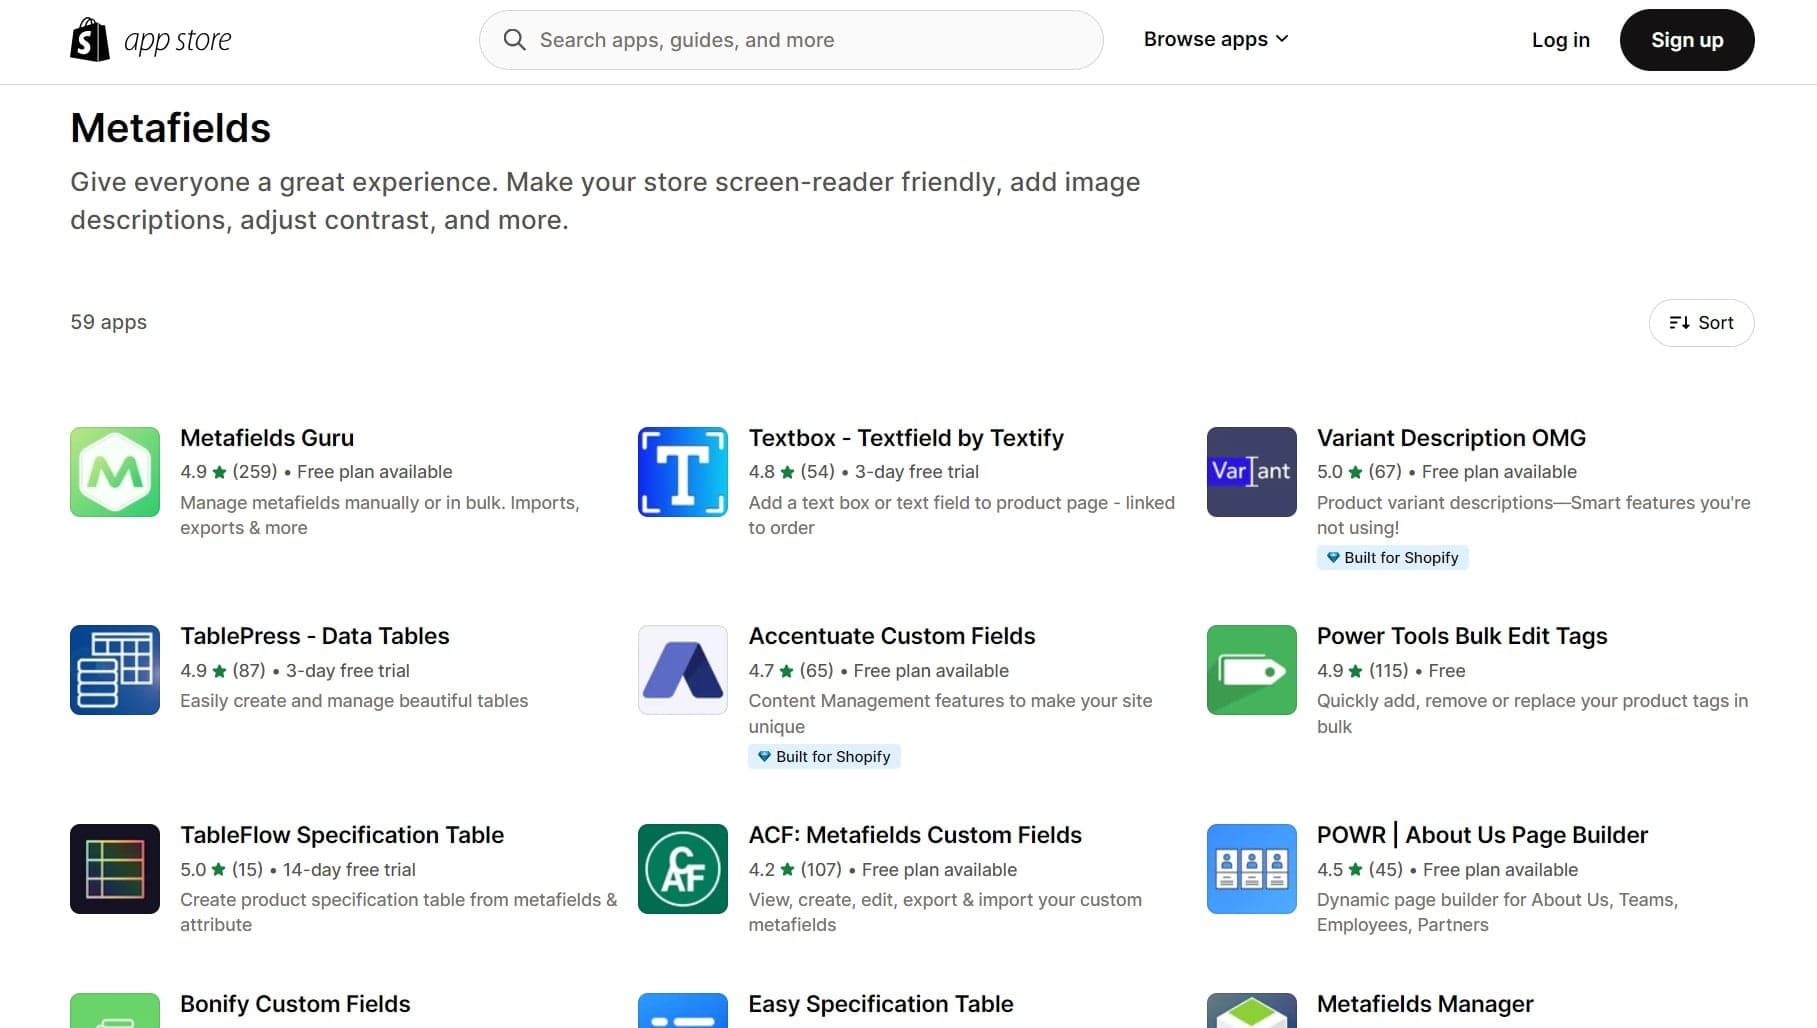Open the TableFlow Specification Table title link
The image size is (1817, 1028).
click(x=342, y=835)
